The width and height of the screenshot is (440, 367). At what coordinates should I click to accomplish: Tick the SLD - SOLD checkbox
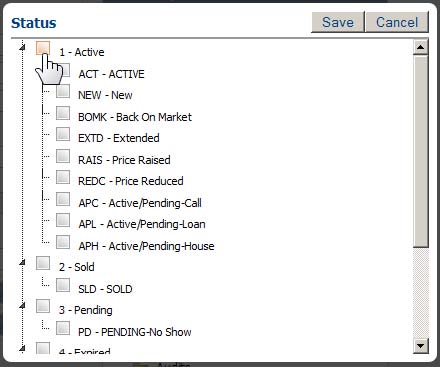point(63,285)
